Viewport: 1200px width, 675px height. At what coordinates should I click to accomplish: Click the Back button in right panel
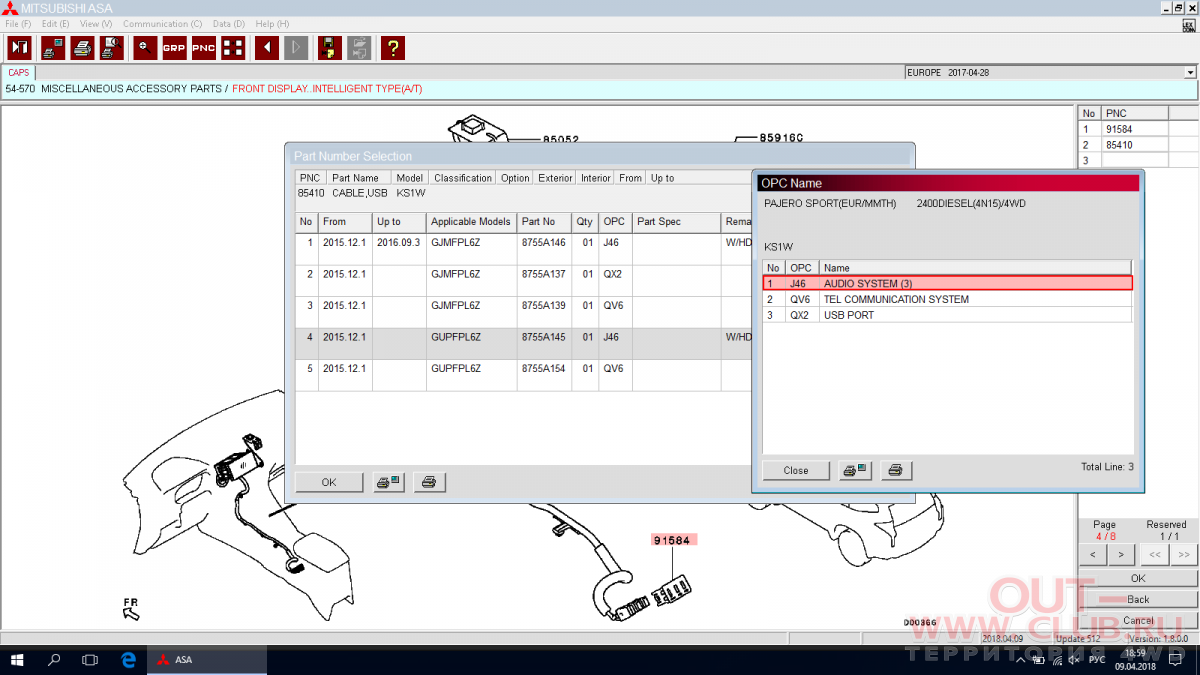1138,599
